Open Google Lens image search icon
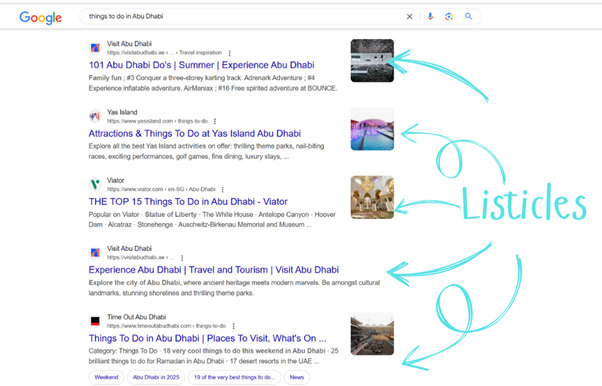Viewport: 602px width, 386px height. pos(449,16)
